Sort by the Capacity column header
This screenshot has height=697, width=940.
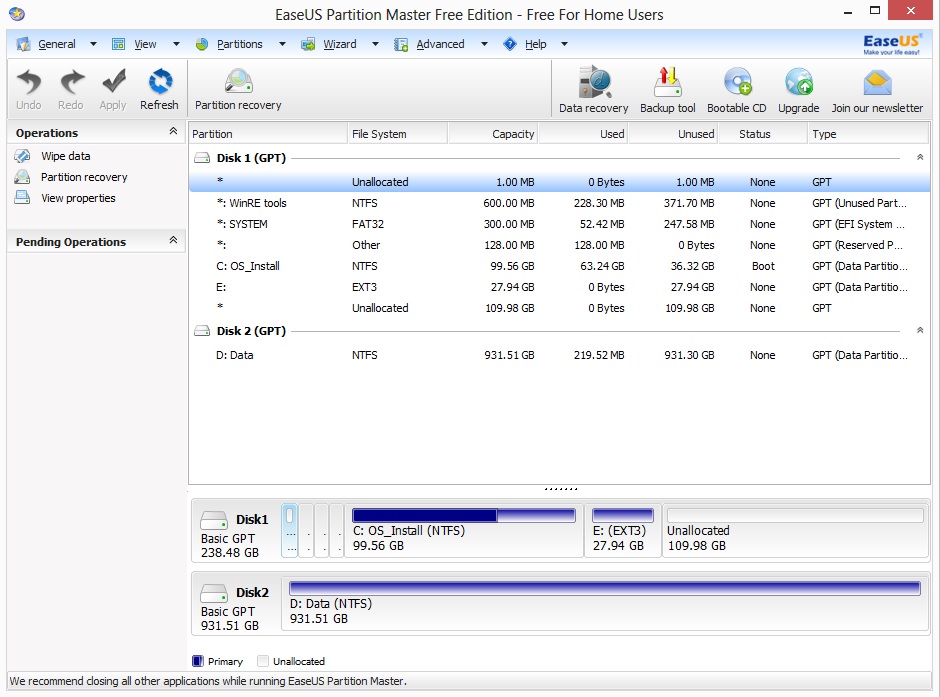tap(493, 134)
